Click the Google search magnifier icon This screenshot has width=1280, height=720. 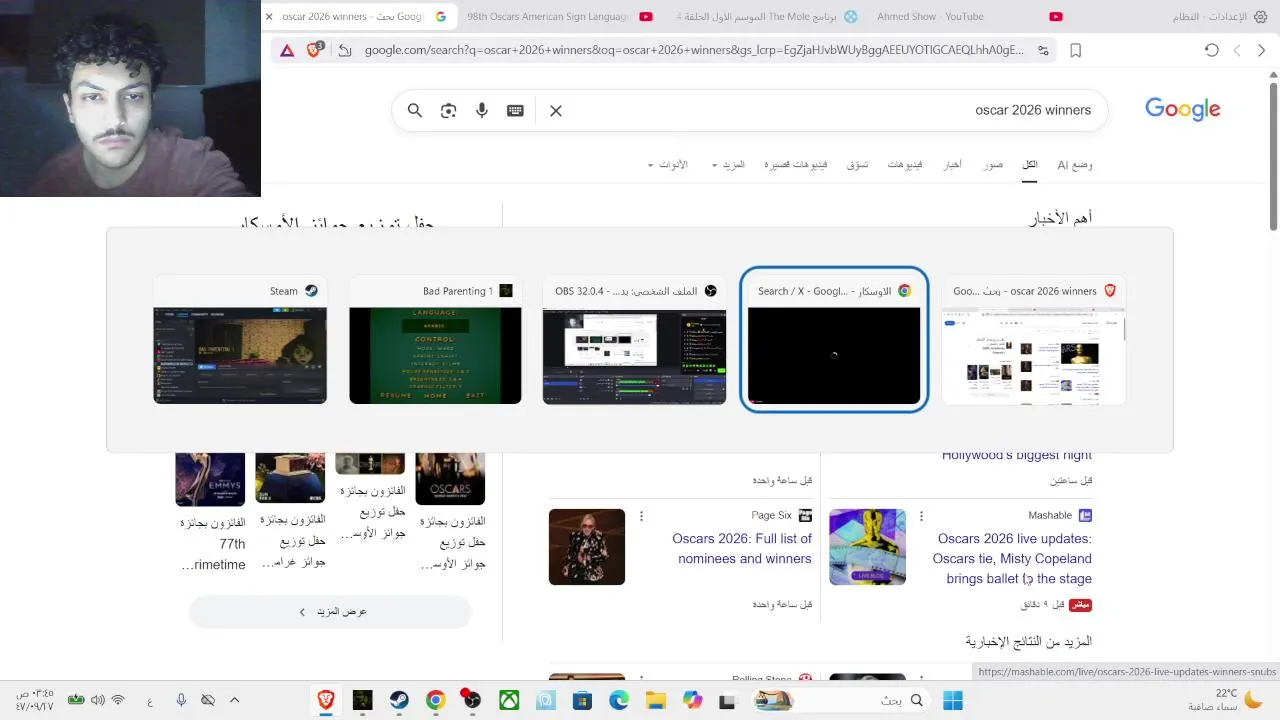click(415, 111)
